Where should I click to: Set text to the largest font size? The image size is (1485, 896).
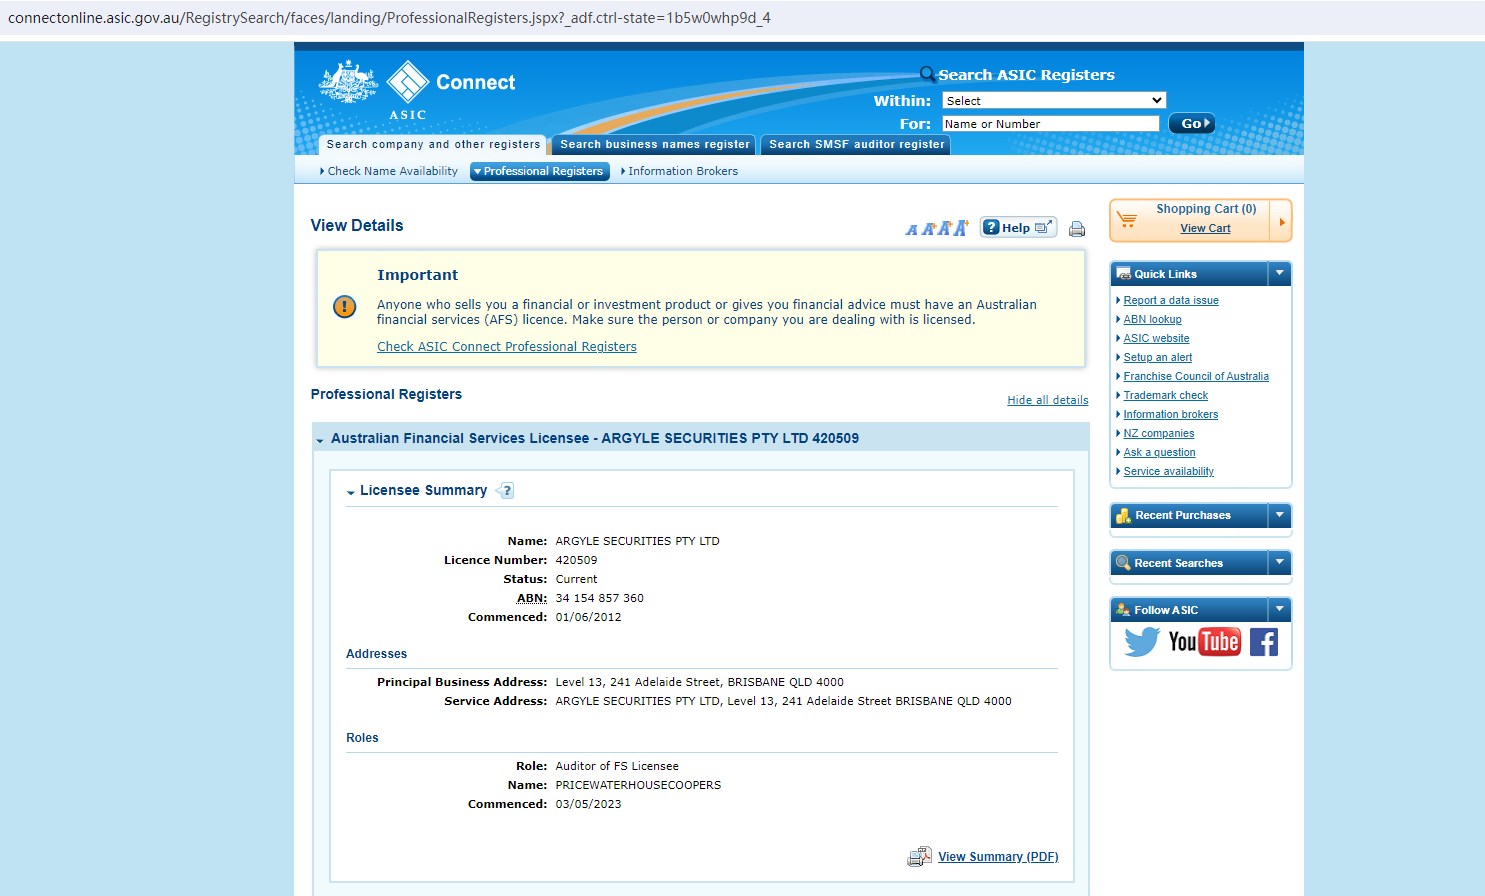(960, 228)
